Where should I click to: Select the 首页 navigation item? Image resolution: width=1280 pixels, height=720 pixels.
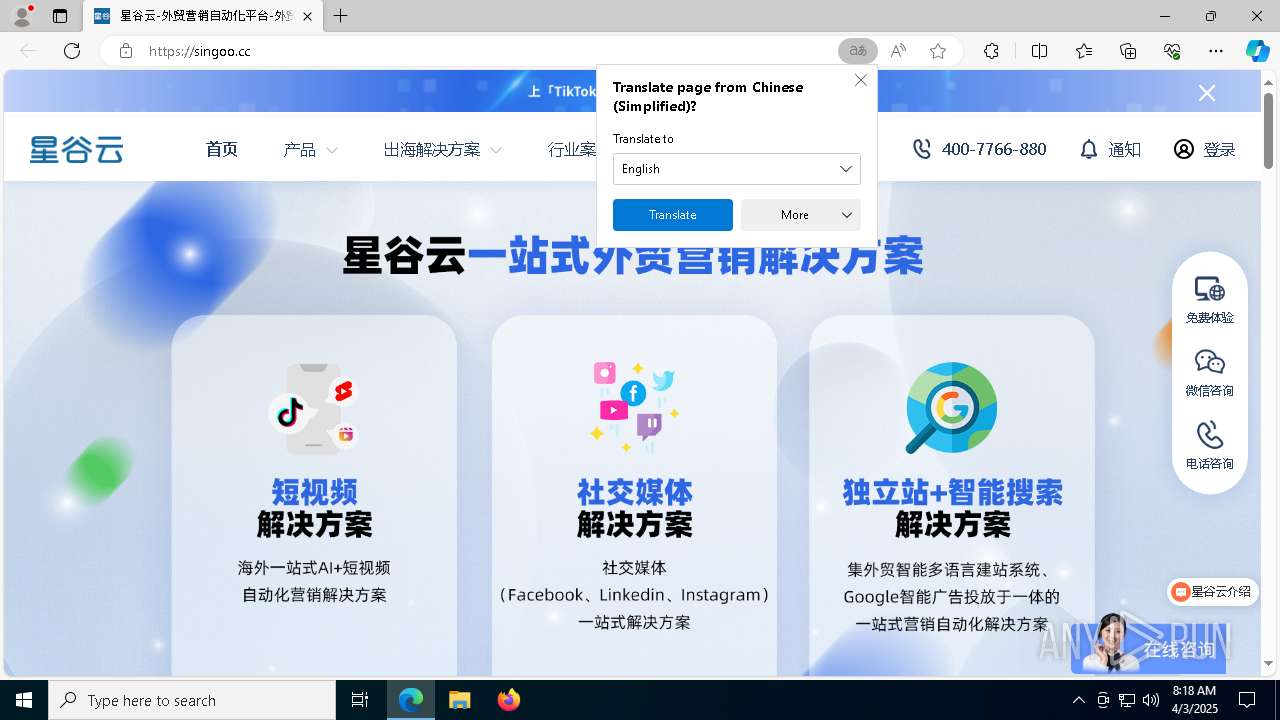pos(222,149)
